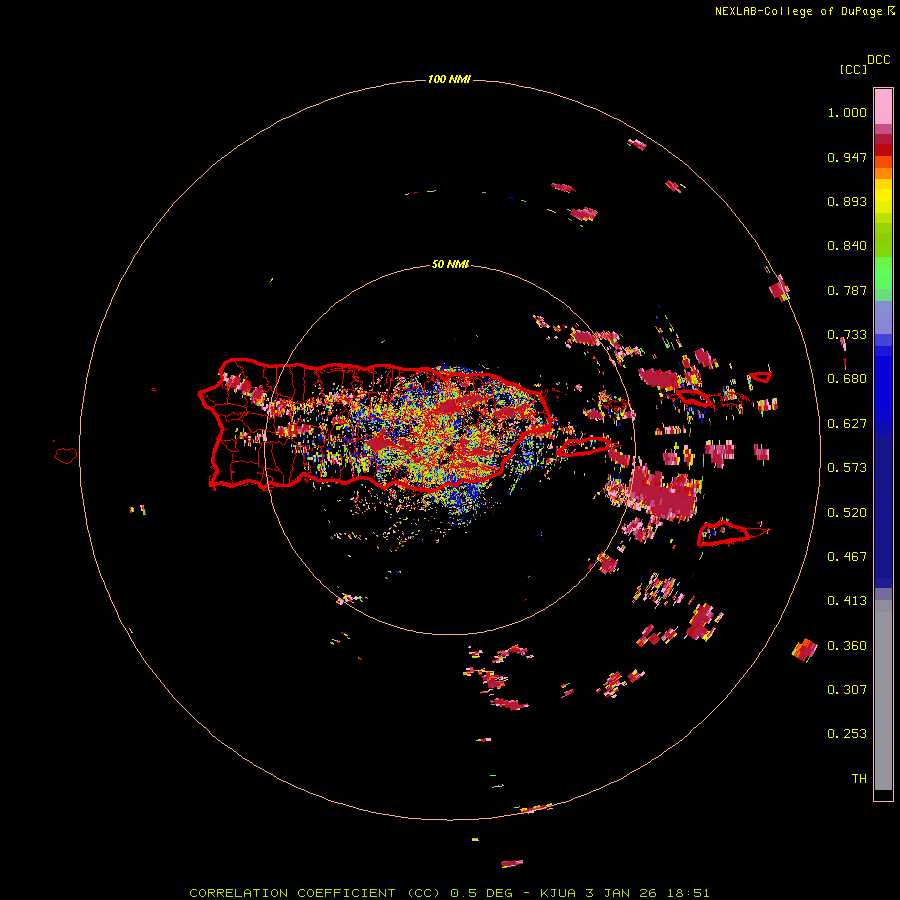
Task: Click the Mona Island outline west of Puerto Rico
Action: coord(66,456)
